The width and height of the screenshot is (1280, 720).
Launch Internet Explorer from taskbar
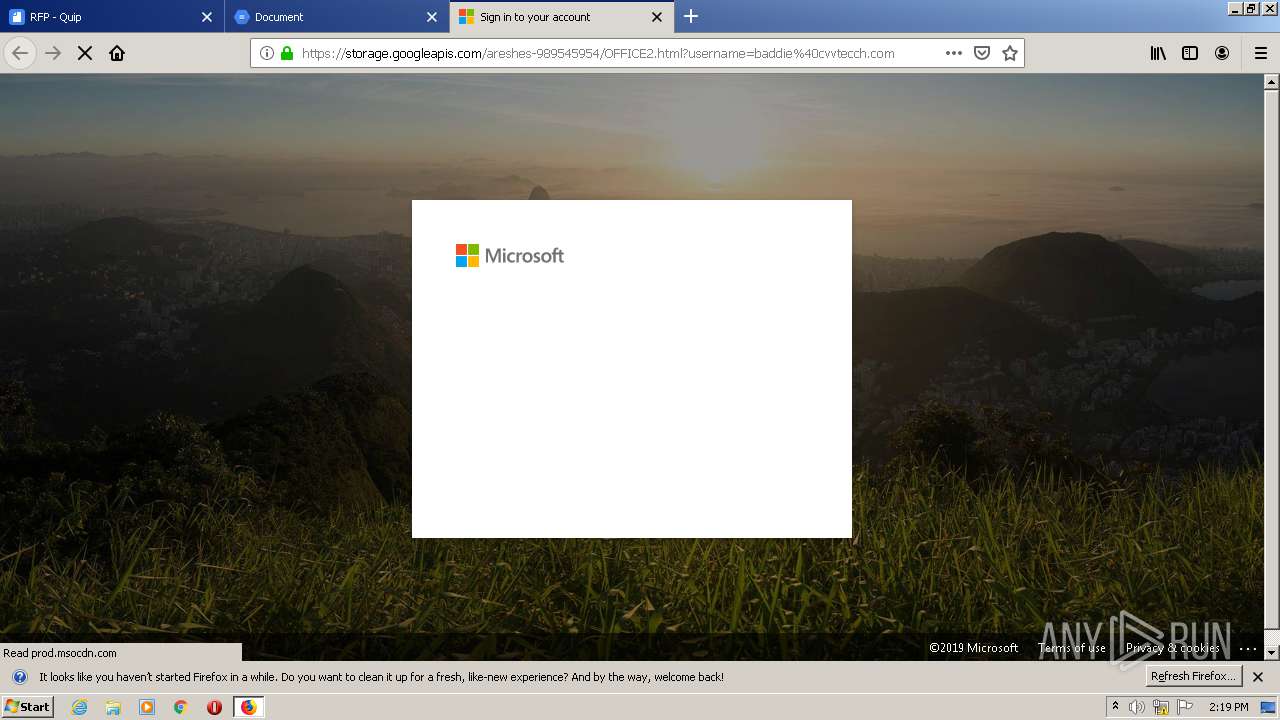tap(80, 707)
